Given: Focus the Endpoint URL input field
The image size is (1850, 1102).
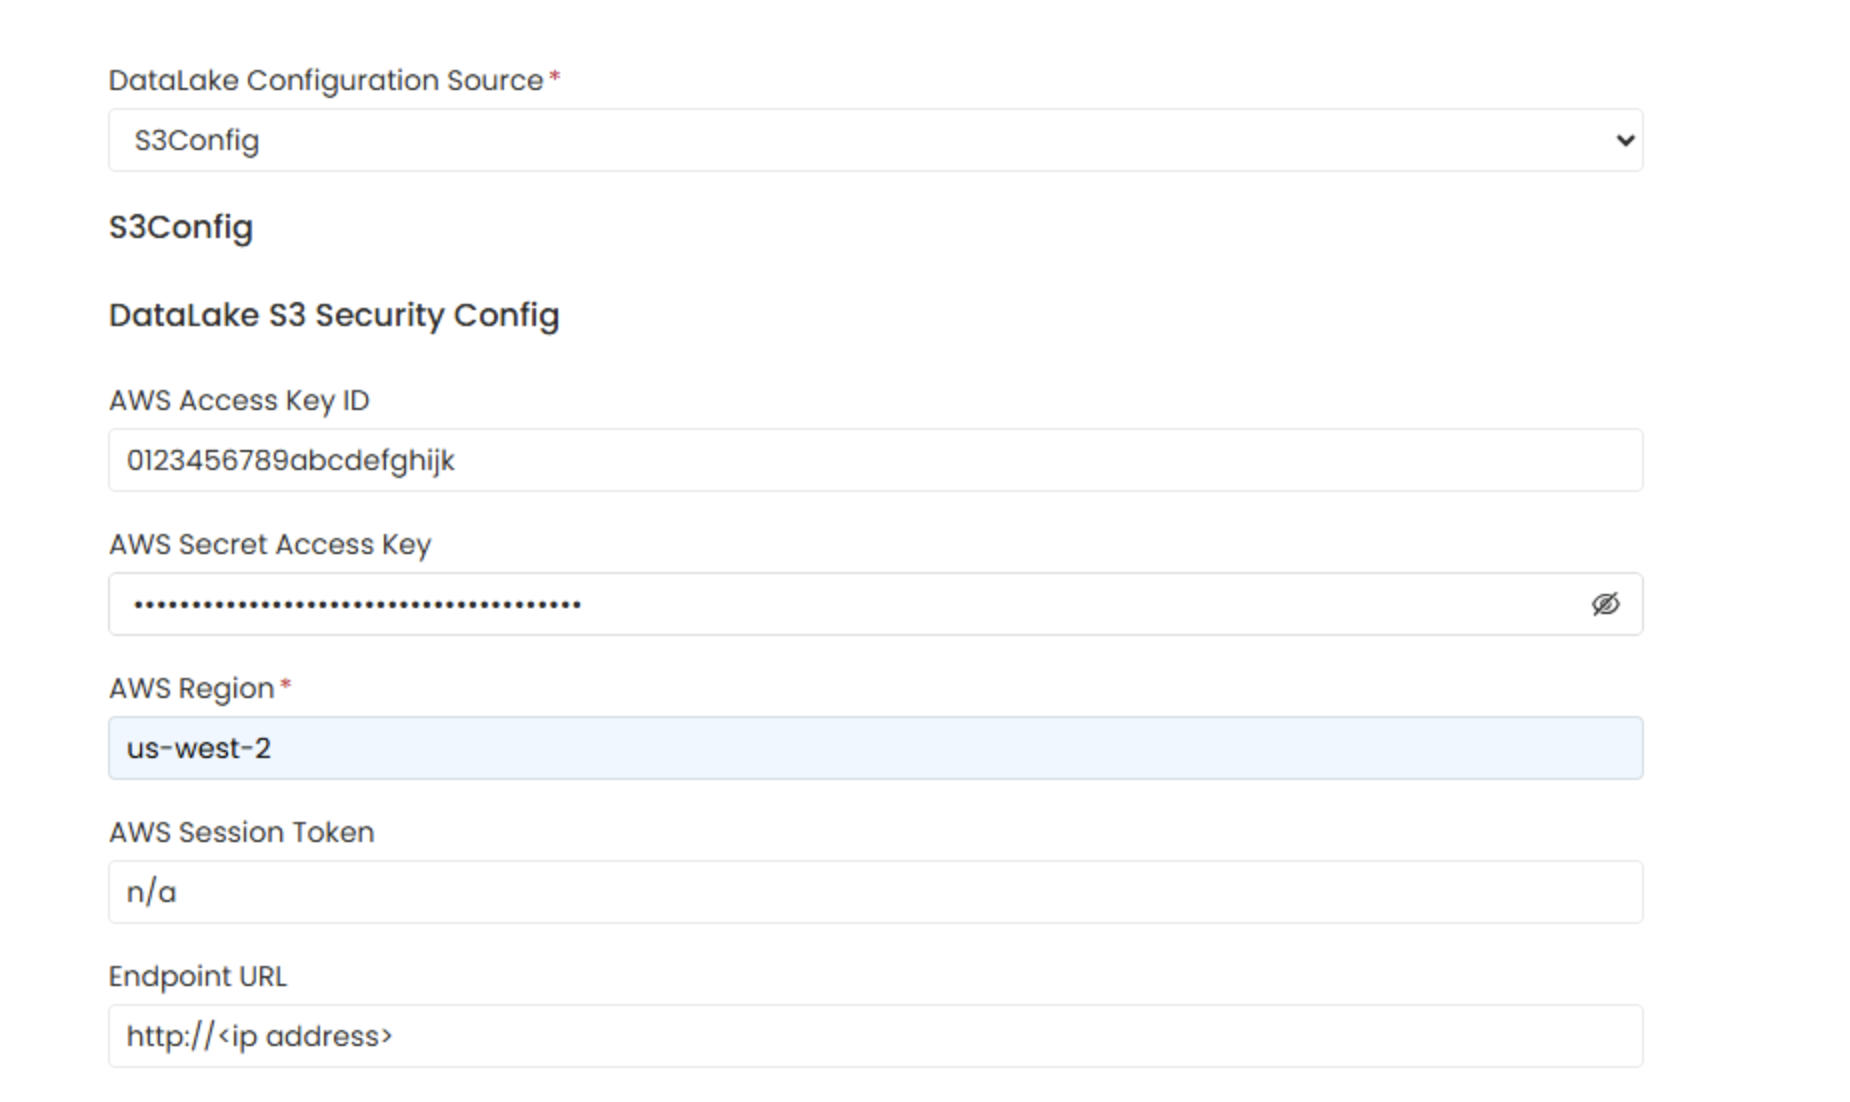Looking at the screenshot, I should [874, 1036].
